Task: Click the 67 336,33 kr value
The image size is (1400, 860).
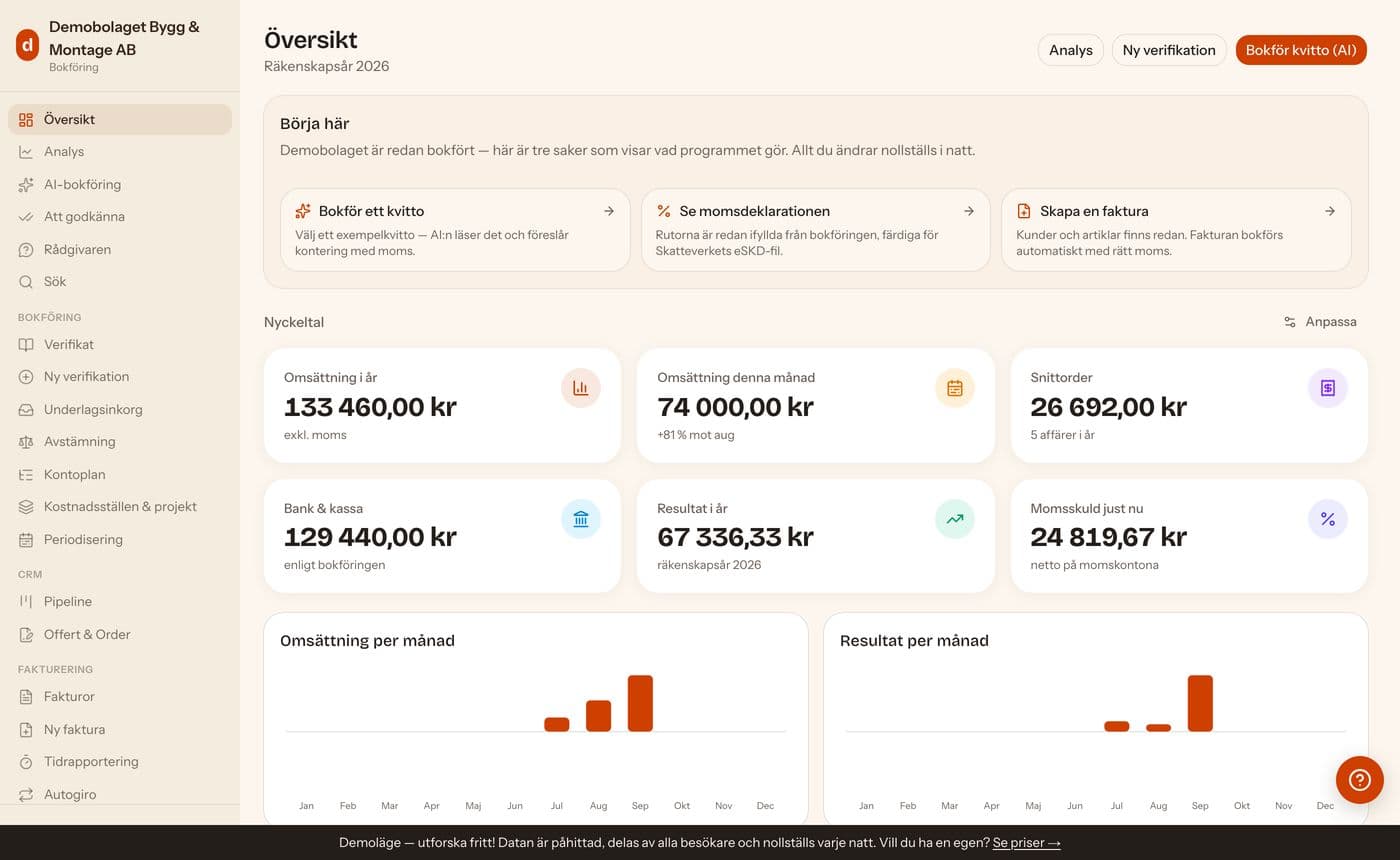Action: pos(735,537)
